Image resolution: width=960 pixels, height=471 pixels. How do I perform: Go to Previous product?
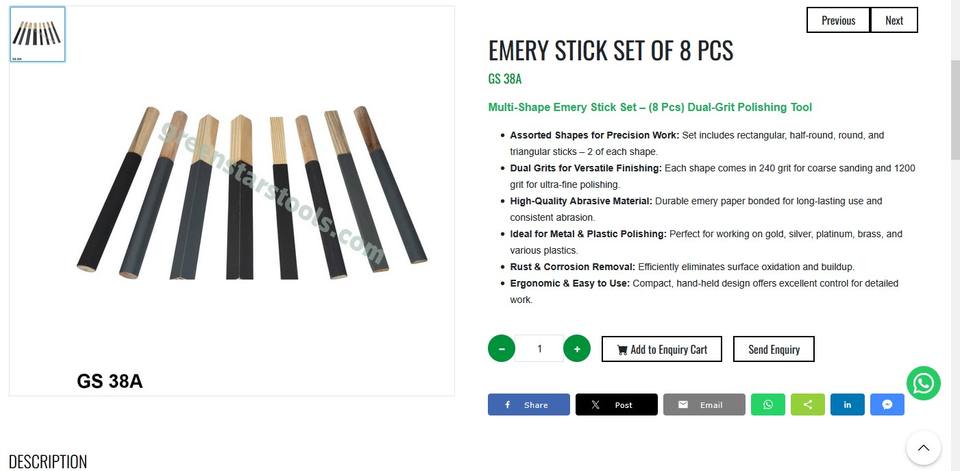(838, 20)
